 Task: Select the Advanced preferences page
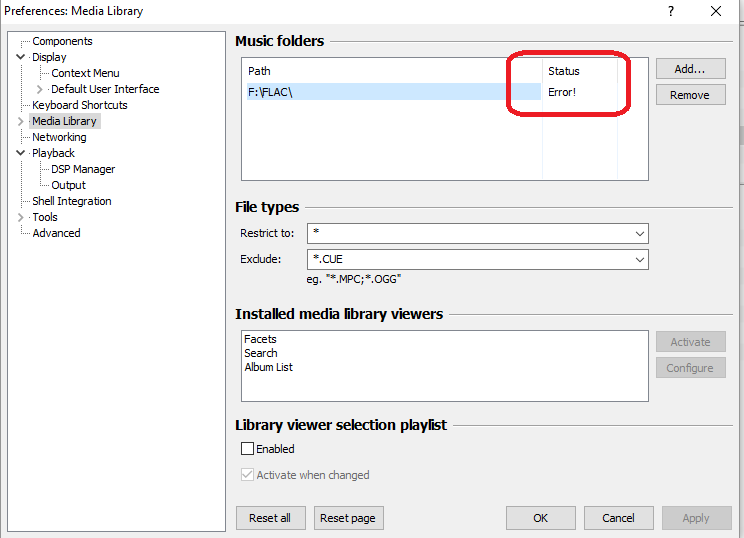click(56, 233)
